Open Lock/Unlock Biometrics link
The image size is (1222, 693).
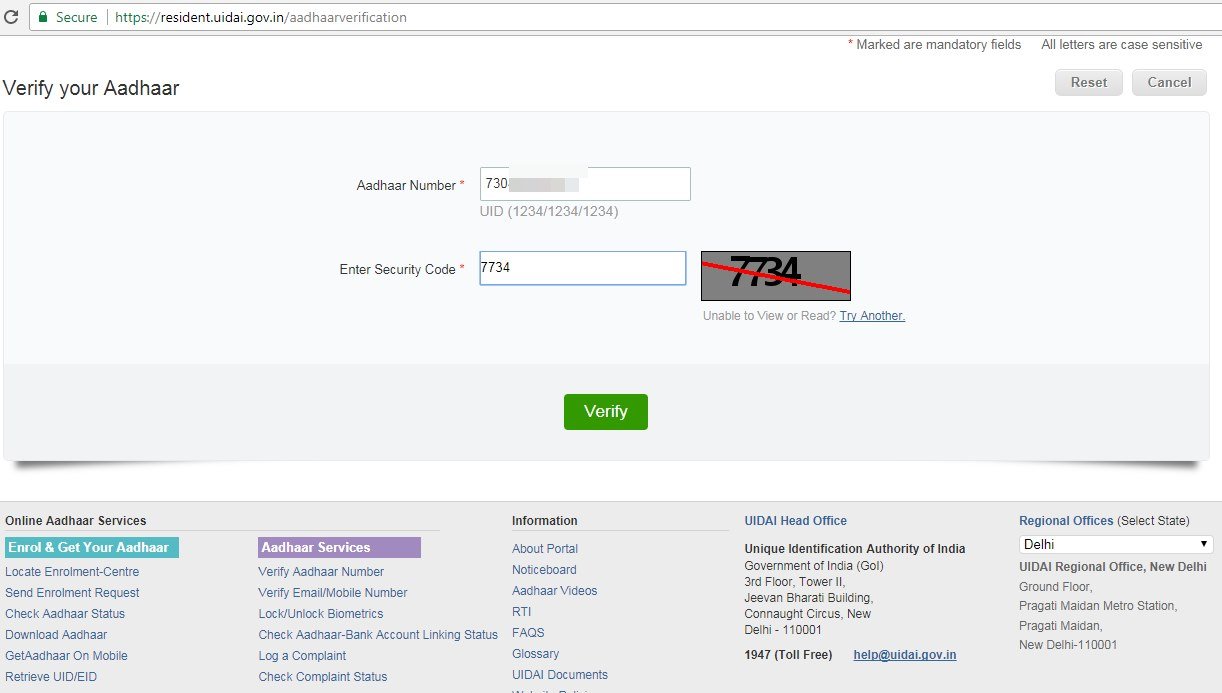[x=320, y=614]
